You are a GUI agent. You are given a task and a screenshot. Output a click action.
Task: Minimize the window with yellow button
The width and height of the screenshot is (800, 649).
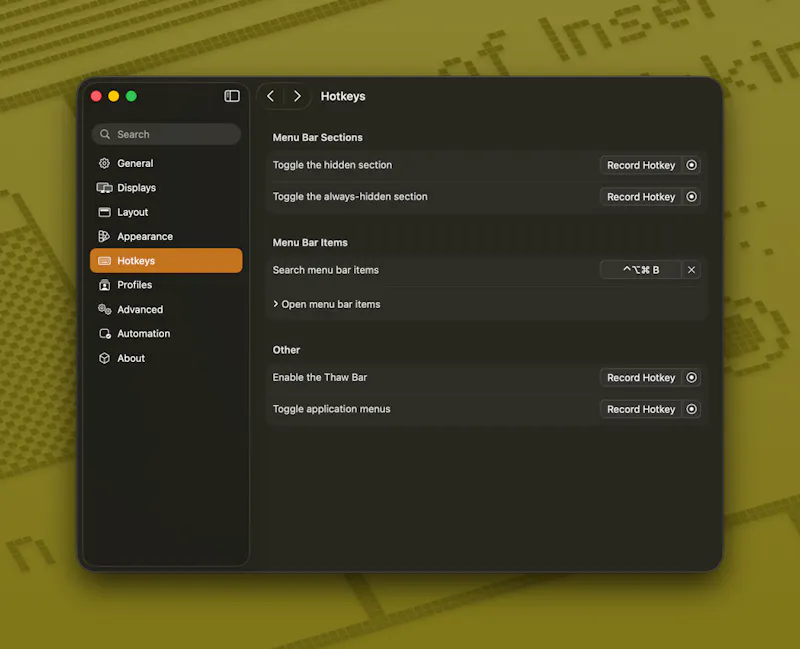coord(114,96)
